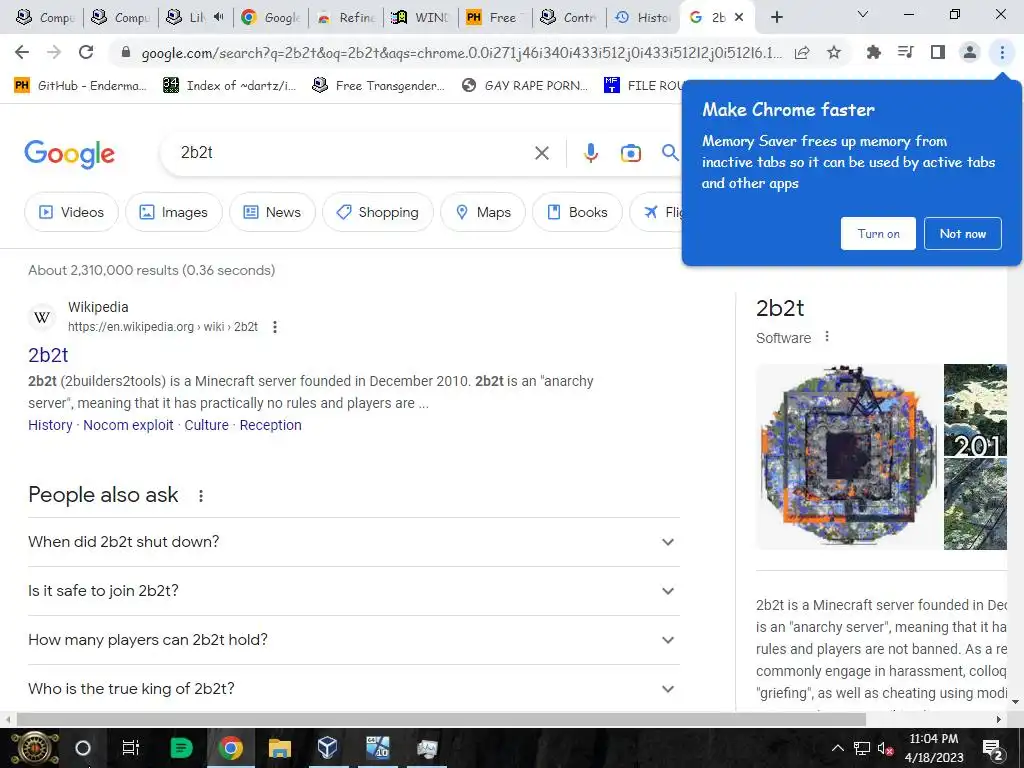Open Chrome's three-dot main menu

[x=1002, y=52]
